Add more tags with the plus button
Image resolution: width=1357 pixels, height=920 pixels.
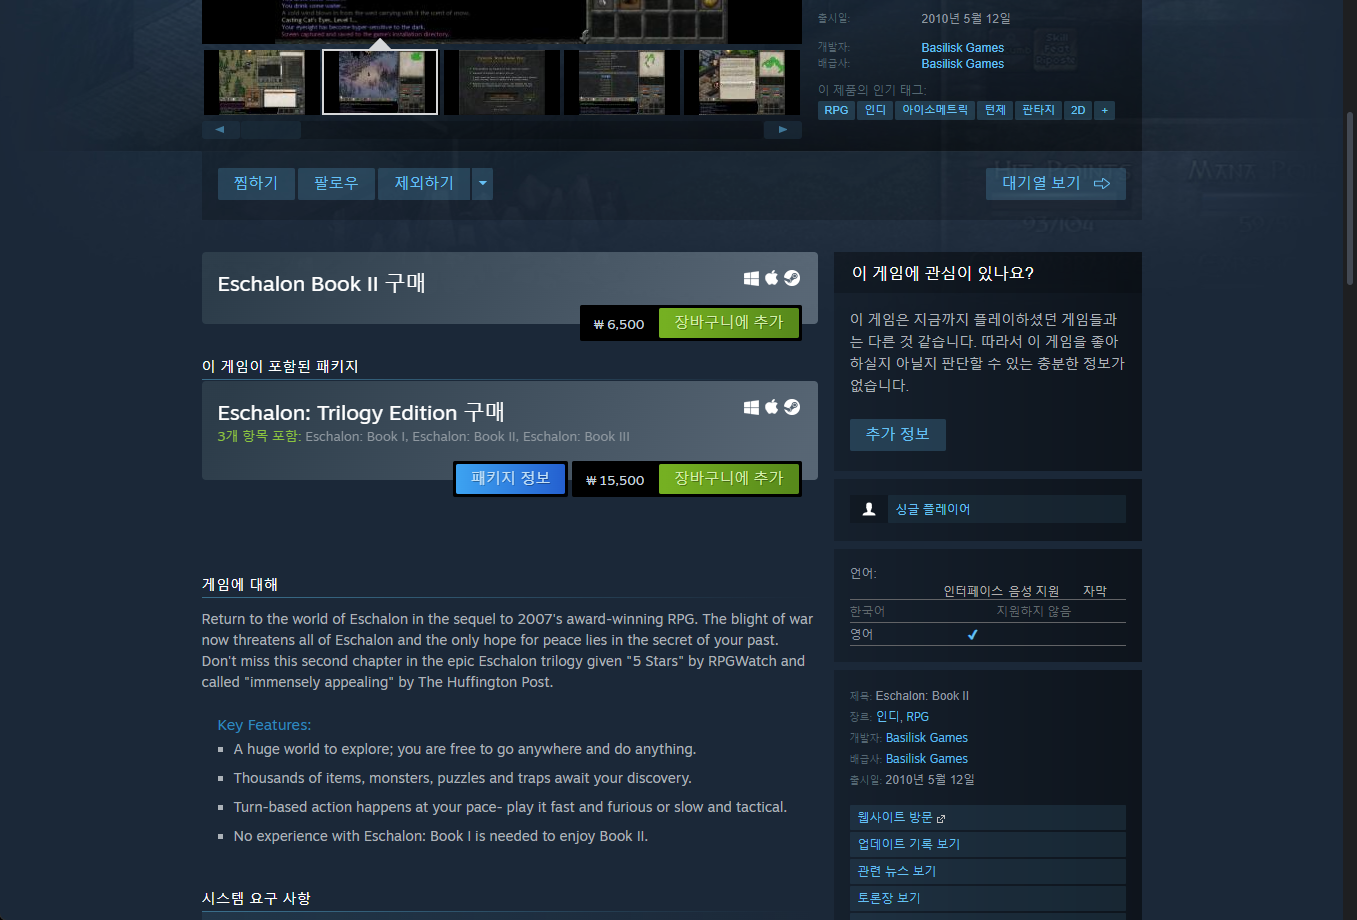click(1104, 110)
